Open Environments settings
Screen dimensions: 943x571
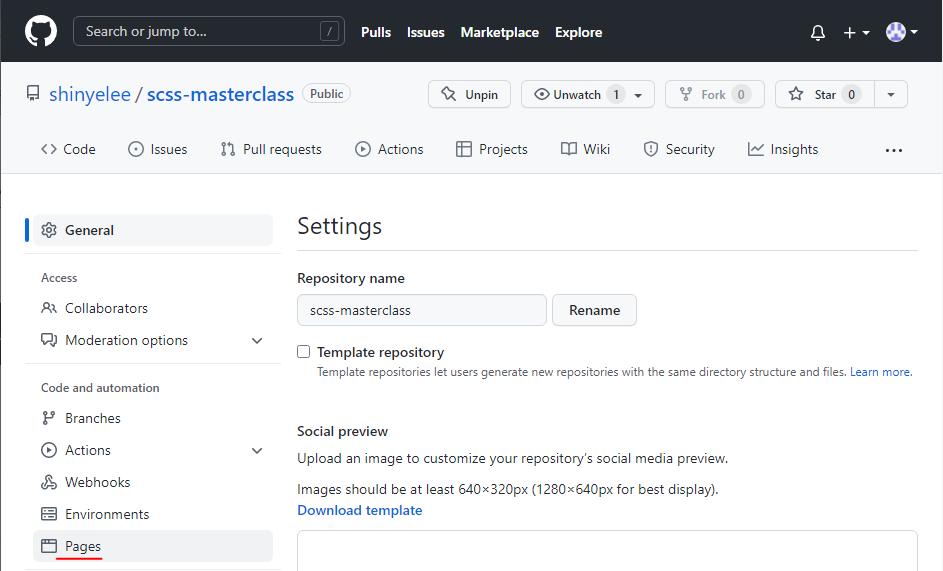point(153,514)
